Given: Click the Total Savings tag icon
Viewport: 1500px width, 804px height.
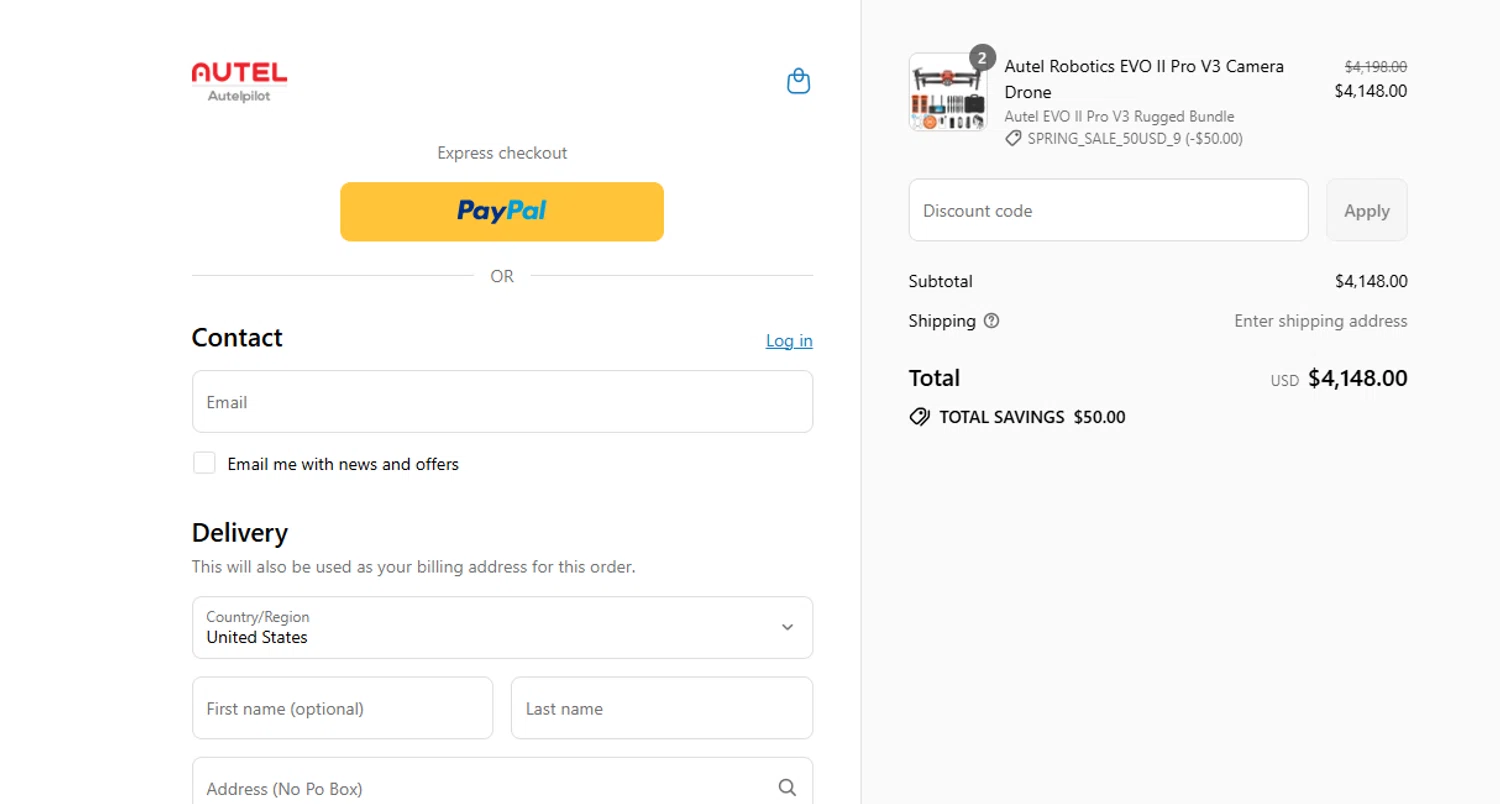Looking at the screenshot, I should 920,417.
